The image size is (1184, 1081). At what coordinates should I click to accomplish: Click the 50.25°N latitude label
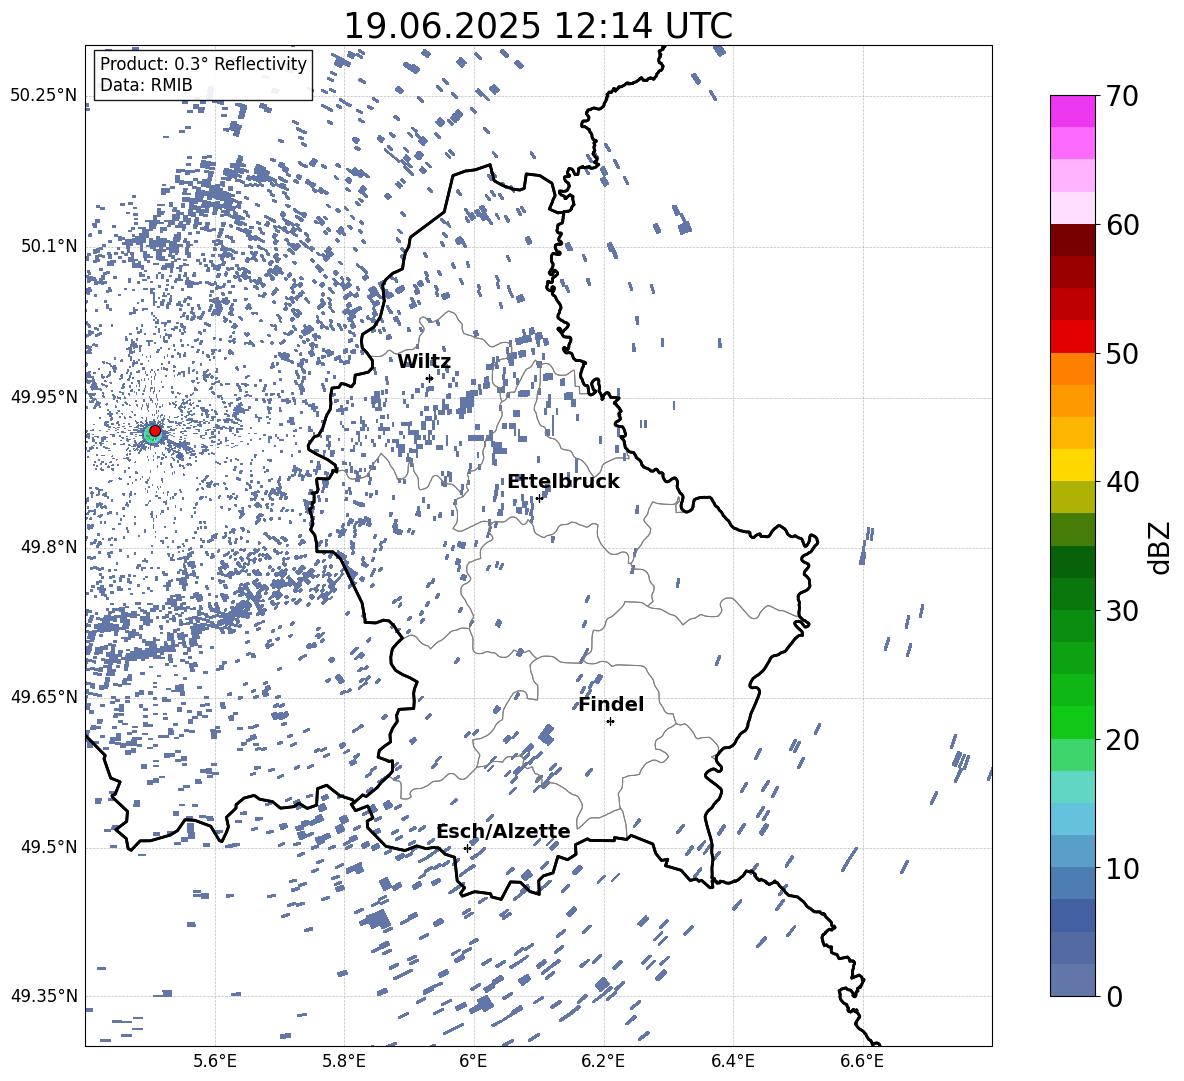pyautogui.click(x=44, y=96)
